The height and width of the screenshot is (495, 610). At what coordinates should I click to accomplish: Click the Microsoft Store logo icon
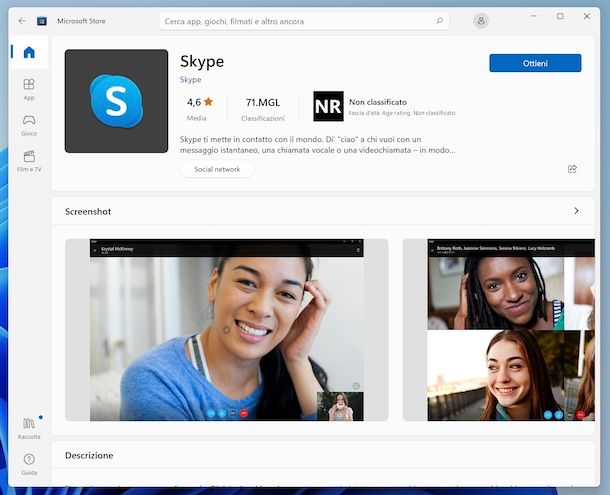(42, 21)
